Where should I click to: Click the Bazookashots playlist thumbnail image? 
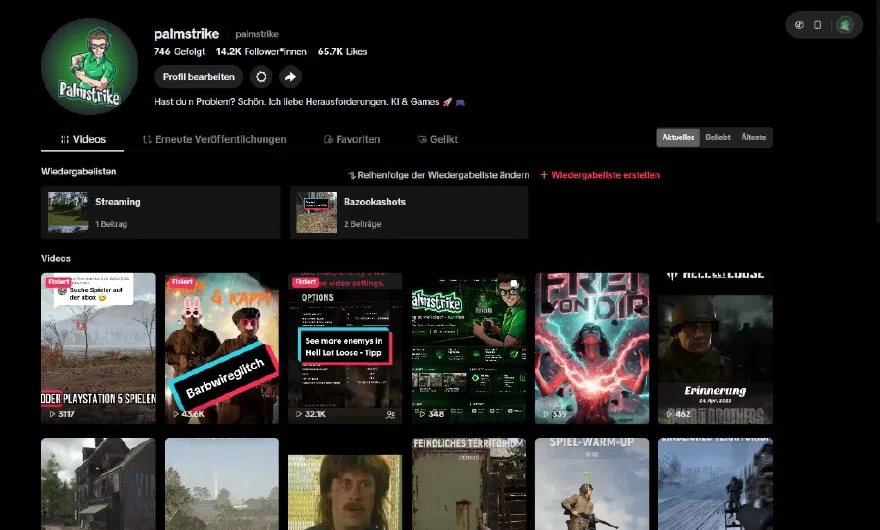click(x=317, y=212)
